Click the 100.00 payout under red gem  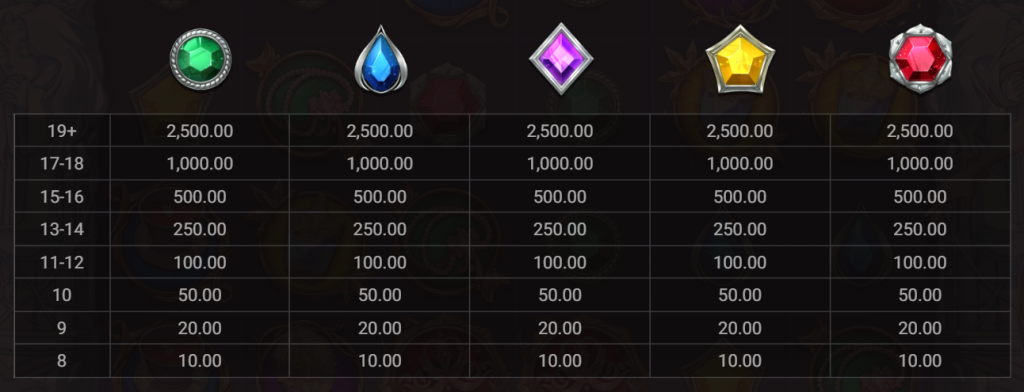pos(920,262)
